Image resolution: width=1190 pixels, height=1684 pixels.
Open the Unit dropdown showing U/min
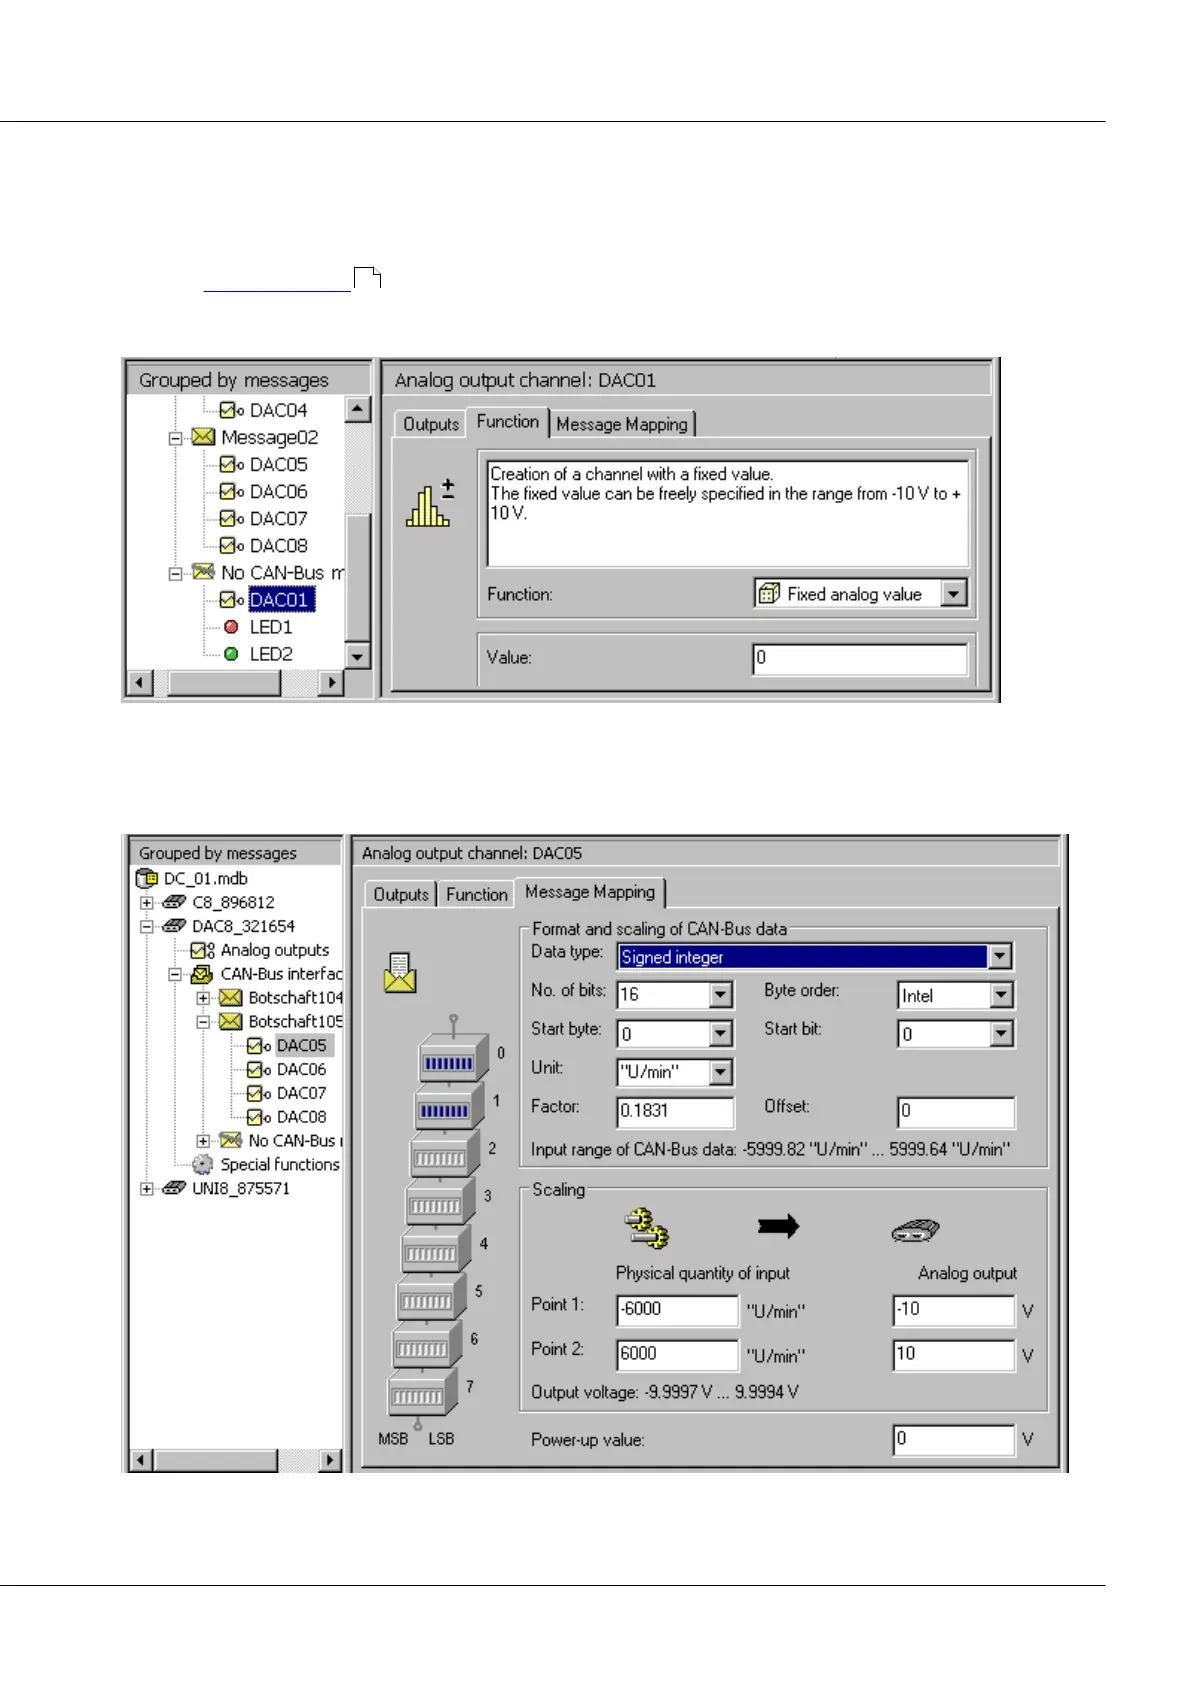coord(721,1072)
